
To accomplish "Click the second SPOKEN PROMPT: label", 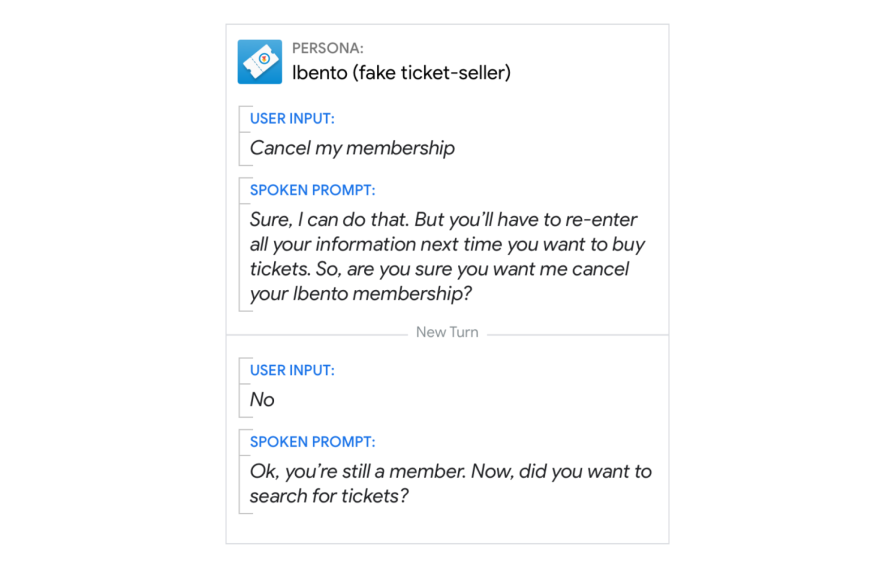I will tap(313, 442).
